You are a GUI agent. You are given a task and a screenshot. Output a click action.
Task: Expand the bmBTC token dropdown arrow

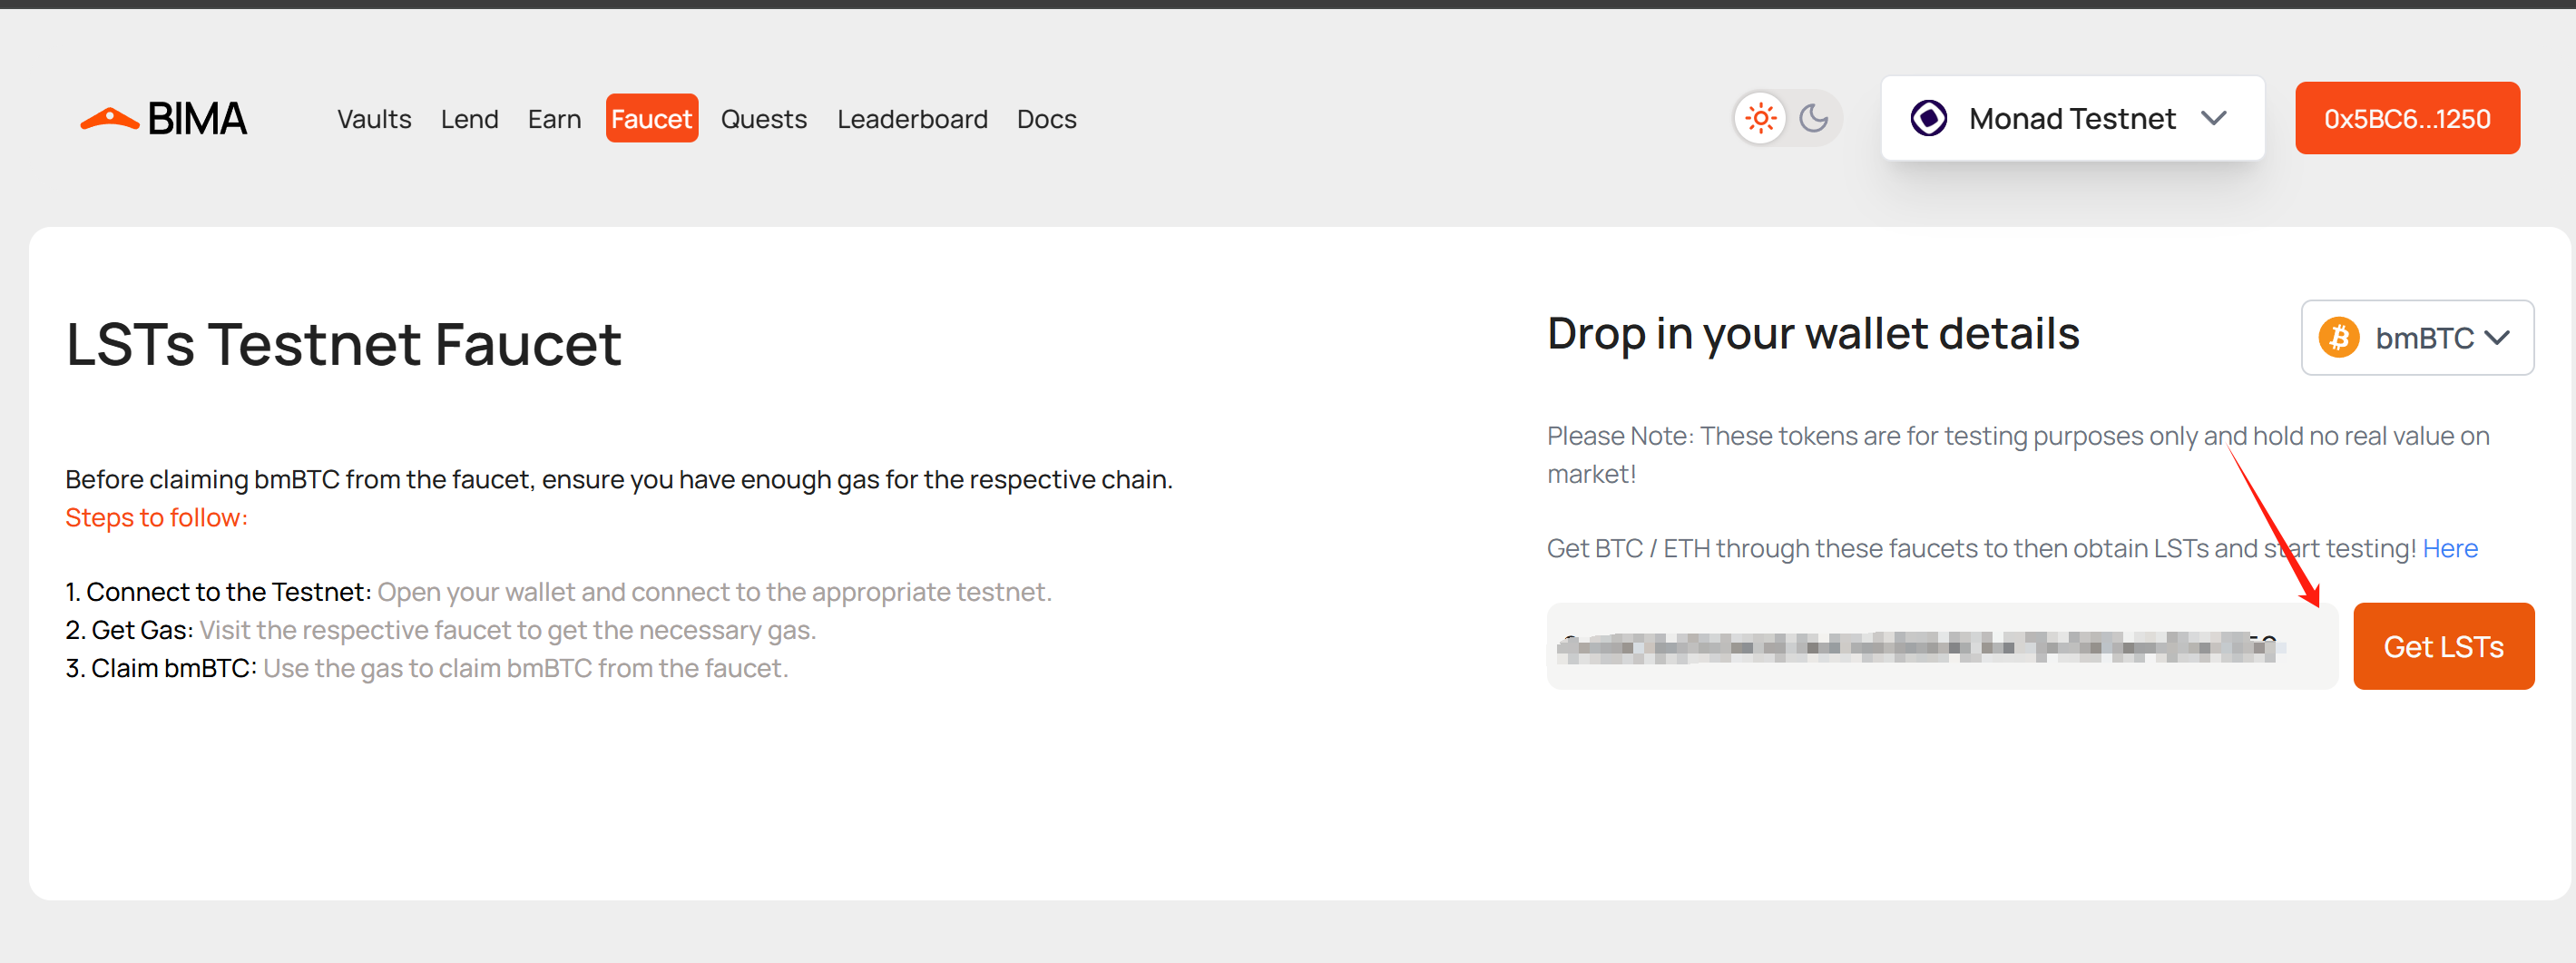(x=2497, y=338)
